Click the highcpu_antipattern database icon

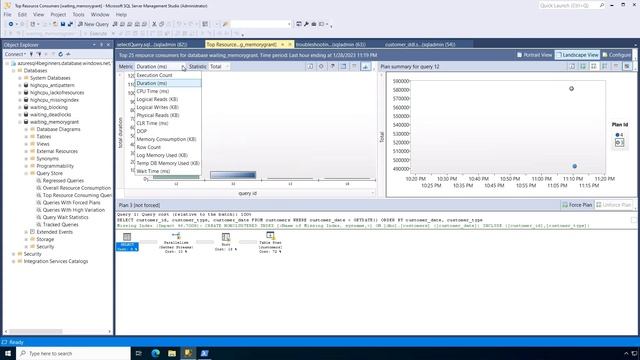point(26,85)
